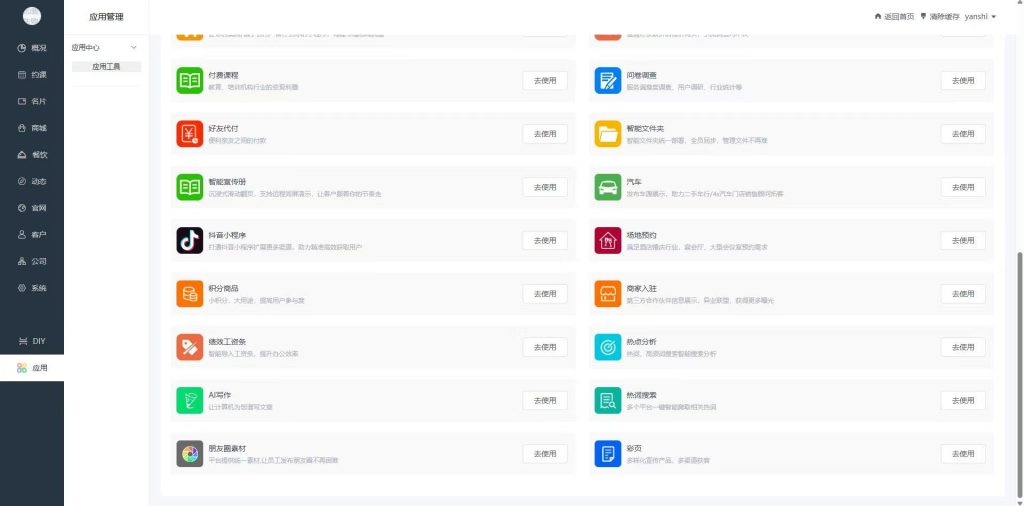Click the green 汽车 car icon
This screenshot has width=1024, height=506.
point(607,187)
